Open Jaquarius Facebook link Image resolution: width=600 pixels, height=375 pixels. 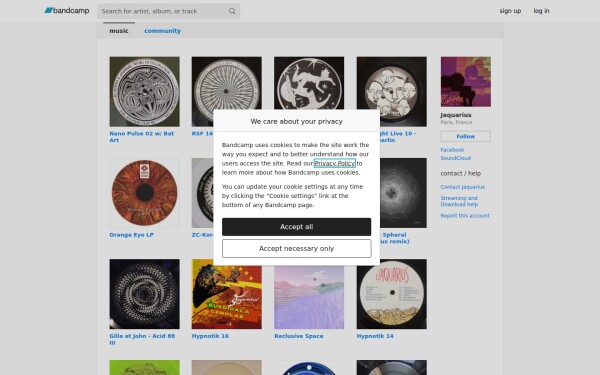(x=452, y=150)
